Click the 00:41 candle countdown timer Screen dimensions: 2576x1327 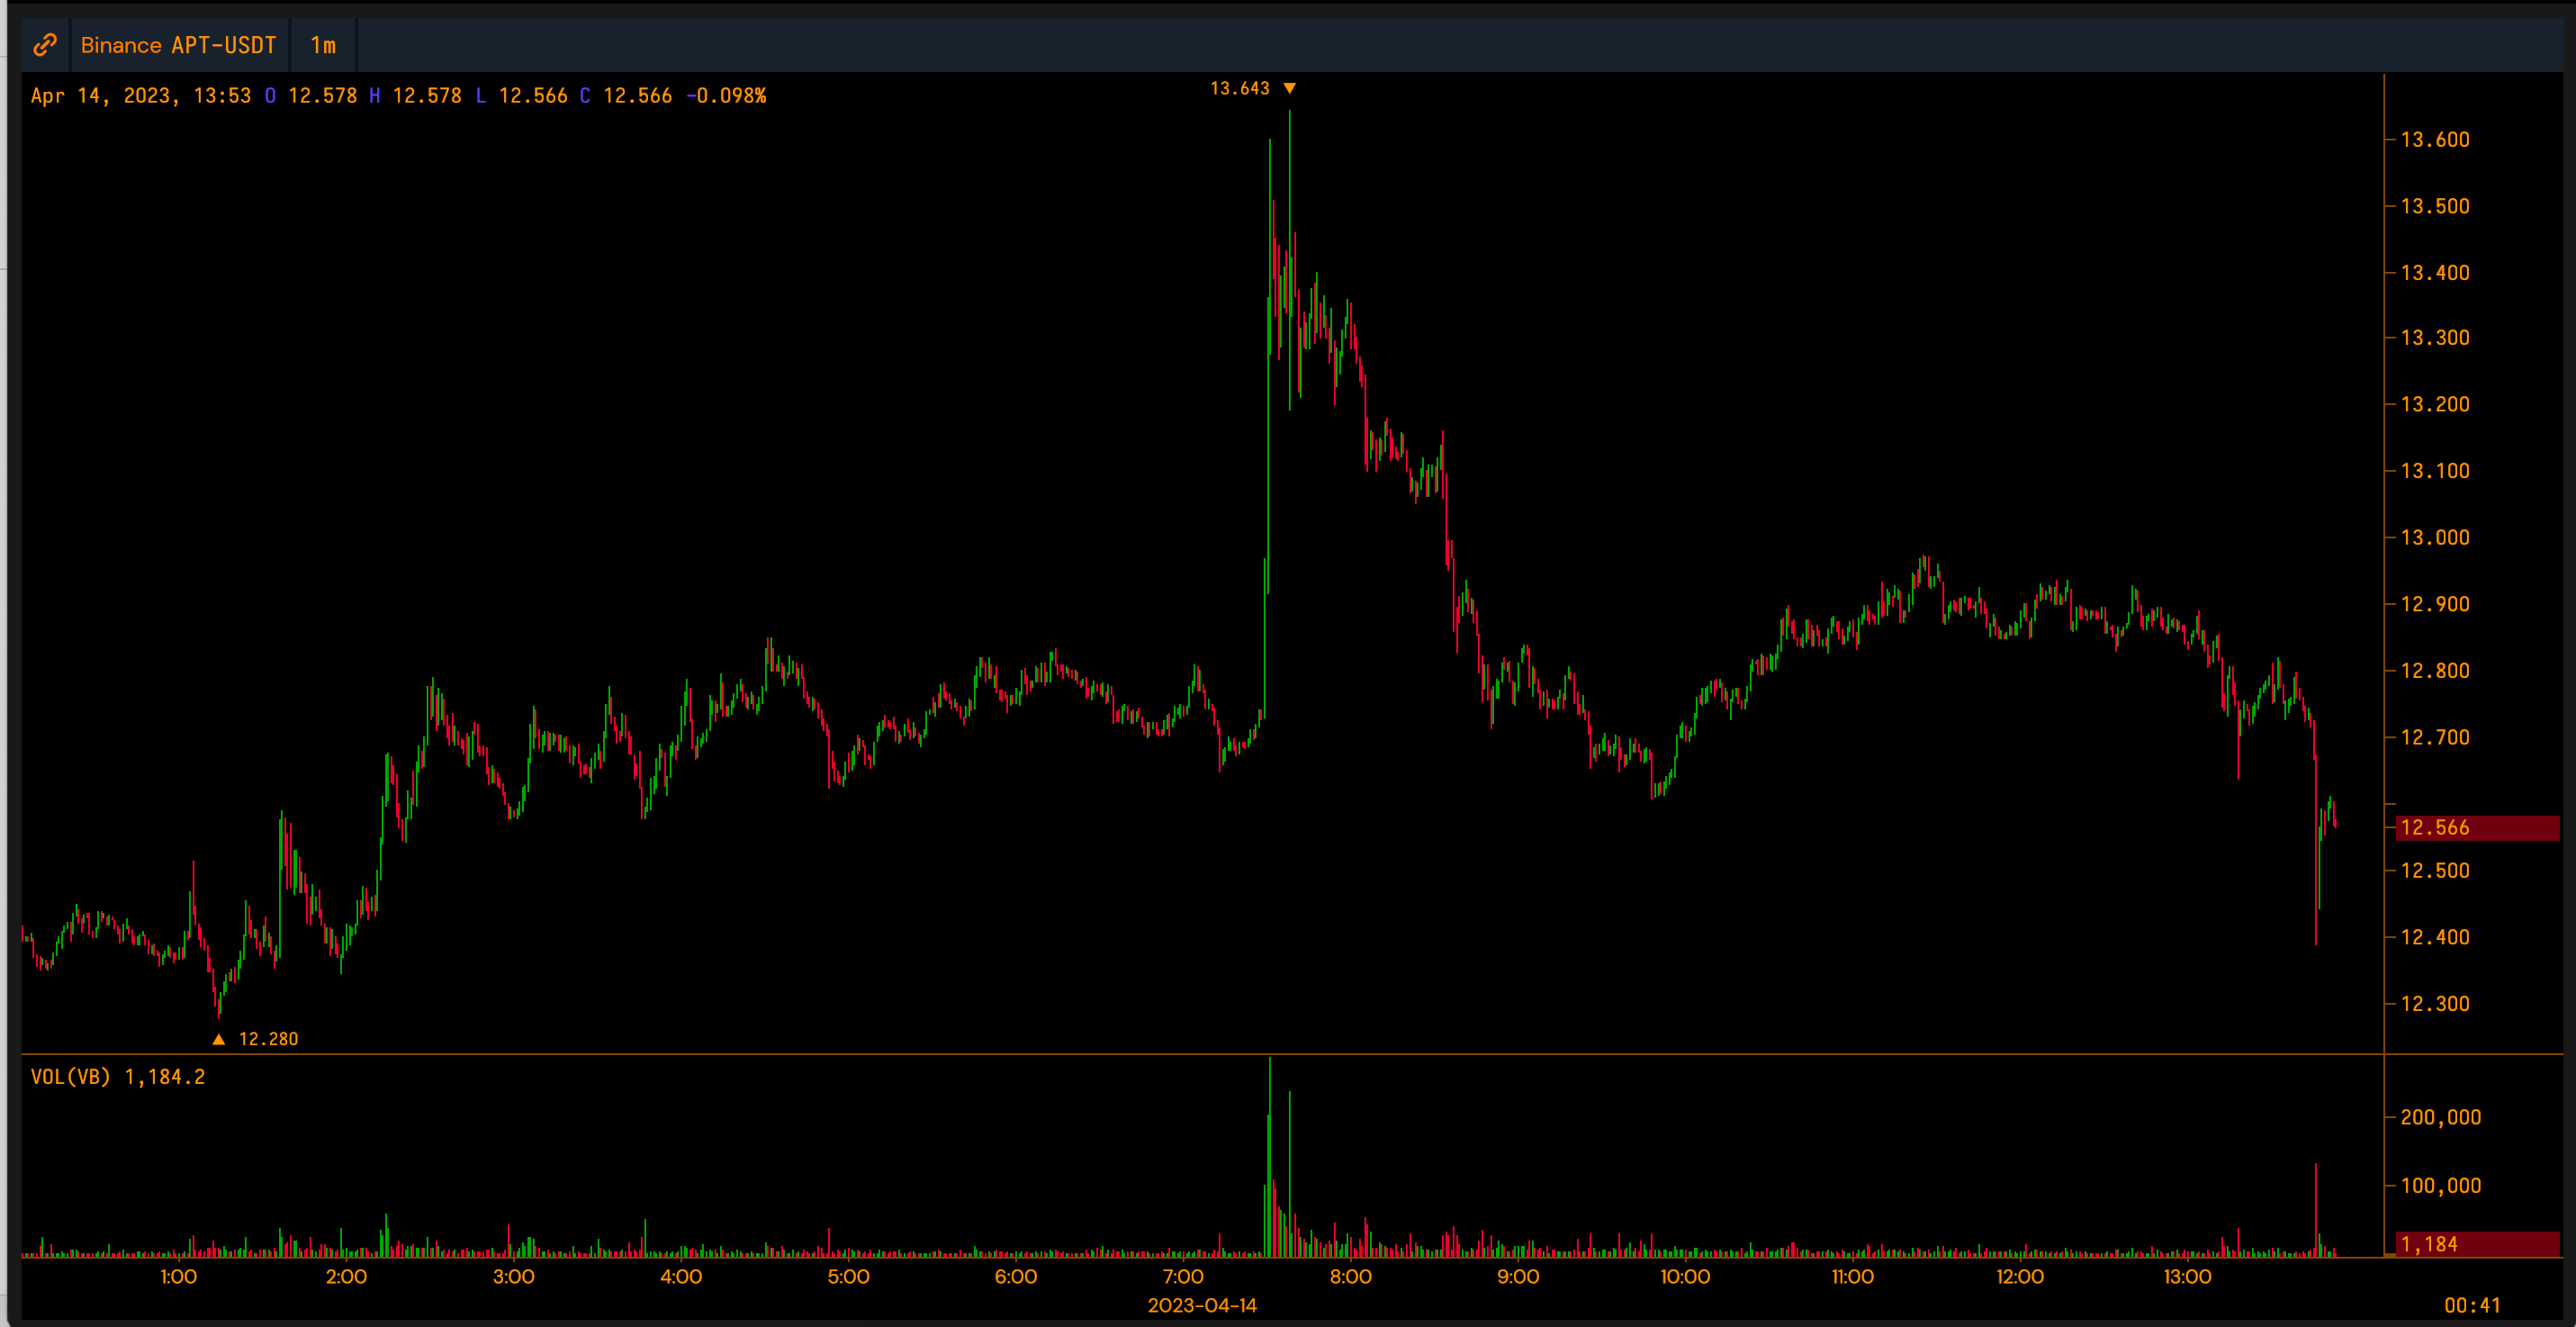2471,1305
